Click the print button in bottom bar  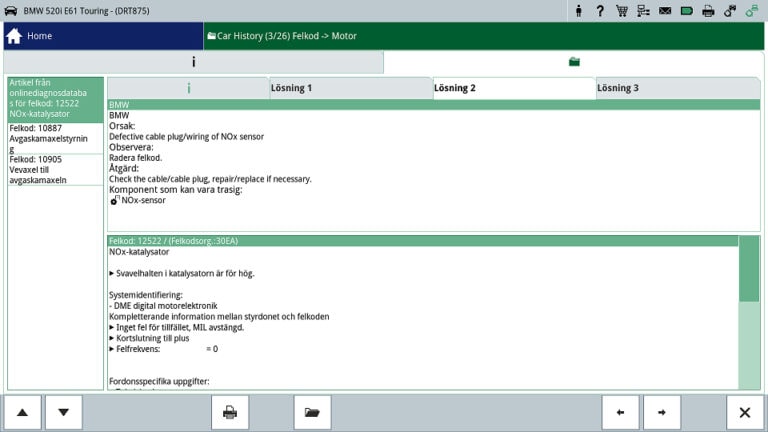click(x=230, y=412)
